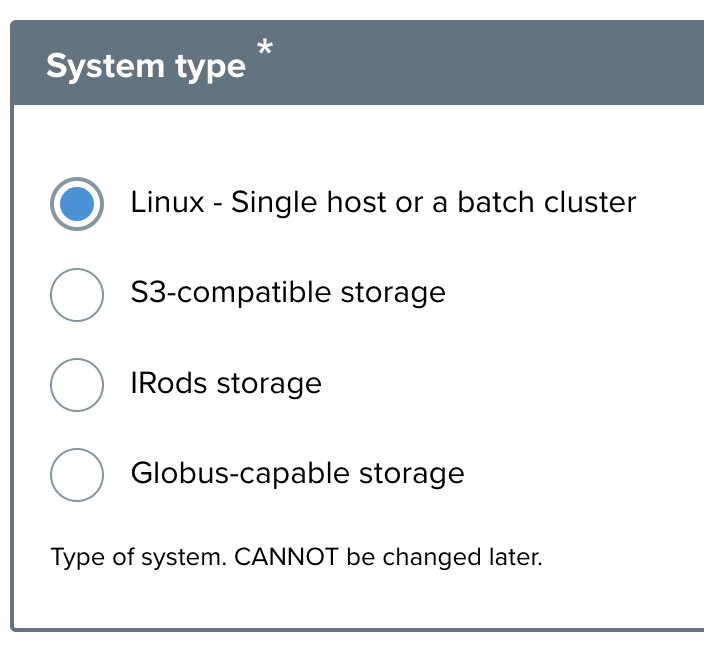The image size is (704, 656).
Task: Click the "Globus-capable storage" option label
Action: (297, 473)
